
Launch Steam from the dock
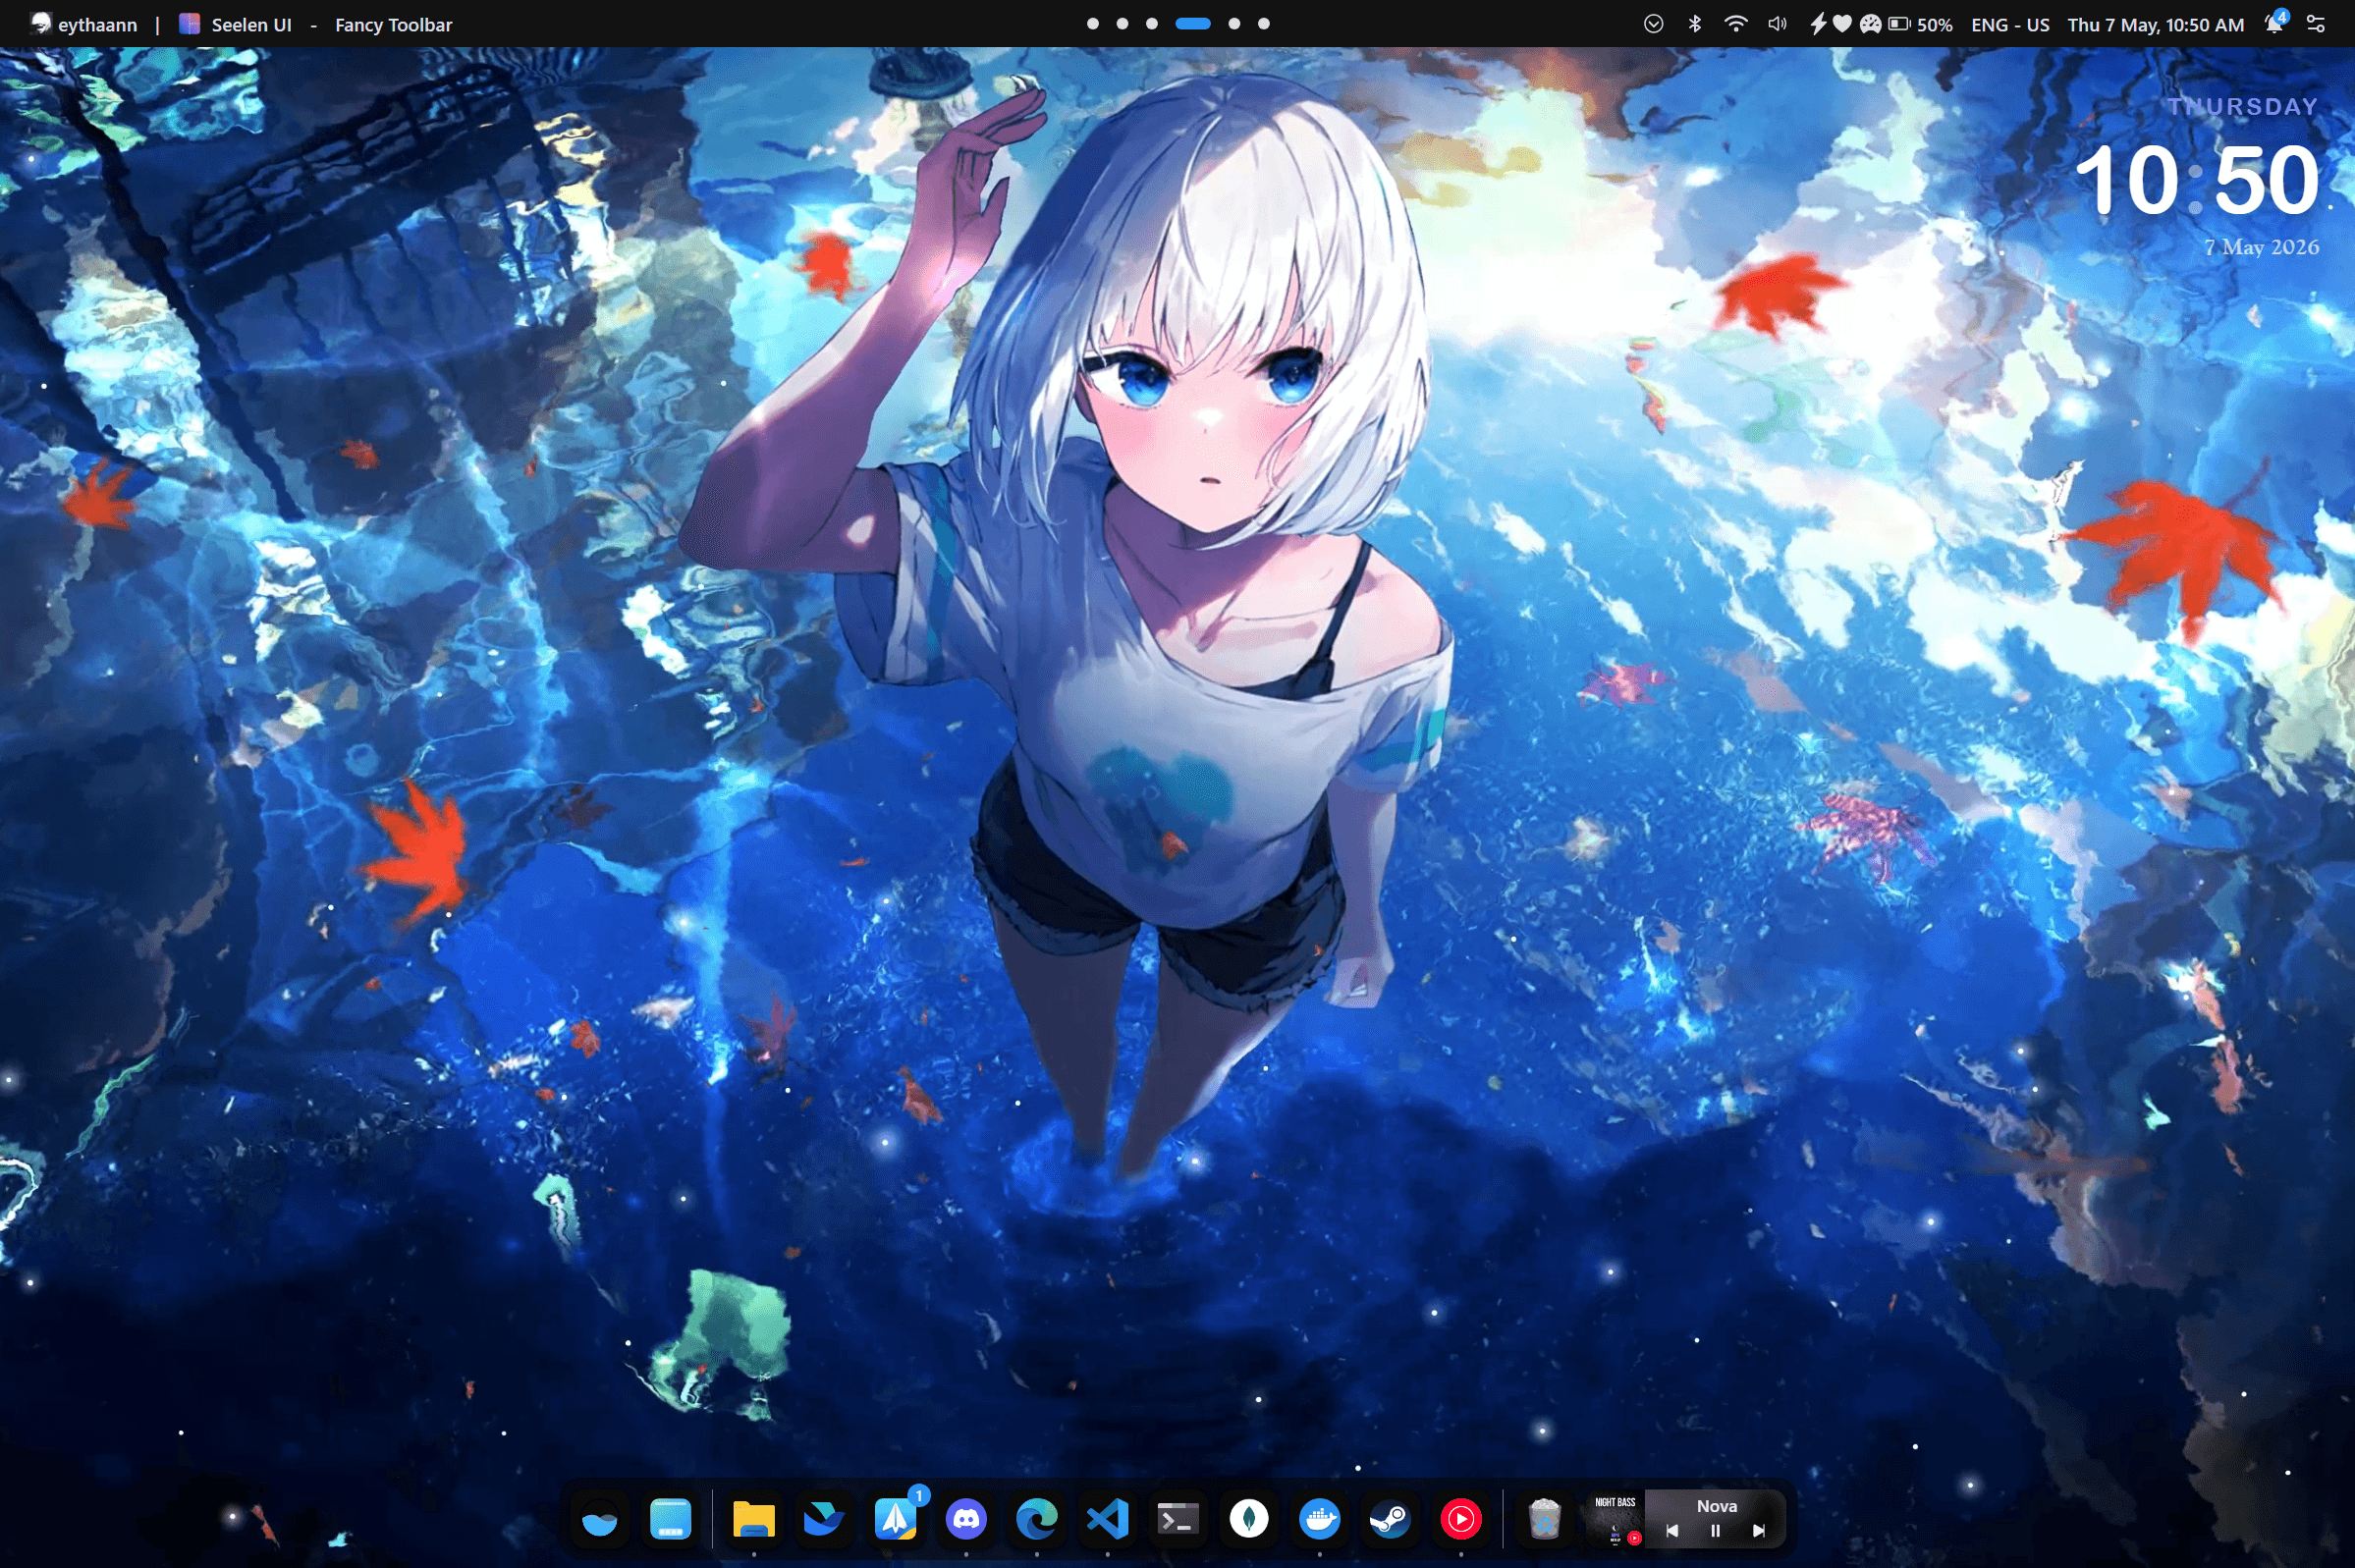click(x=1390, y=1520)
